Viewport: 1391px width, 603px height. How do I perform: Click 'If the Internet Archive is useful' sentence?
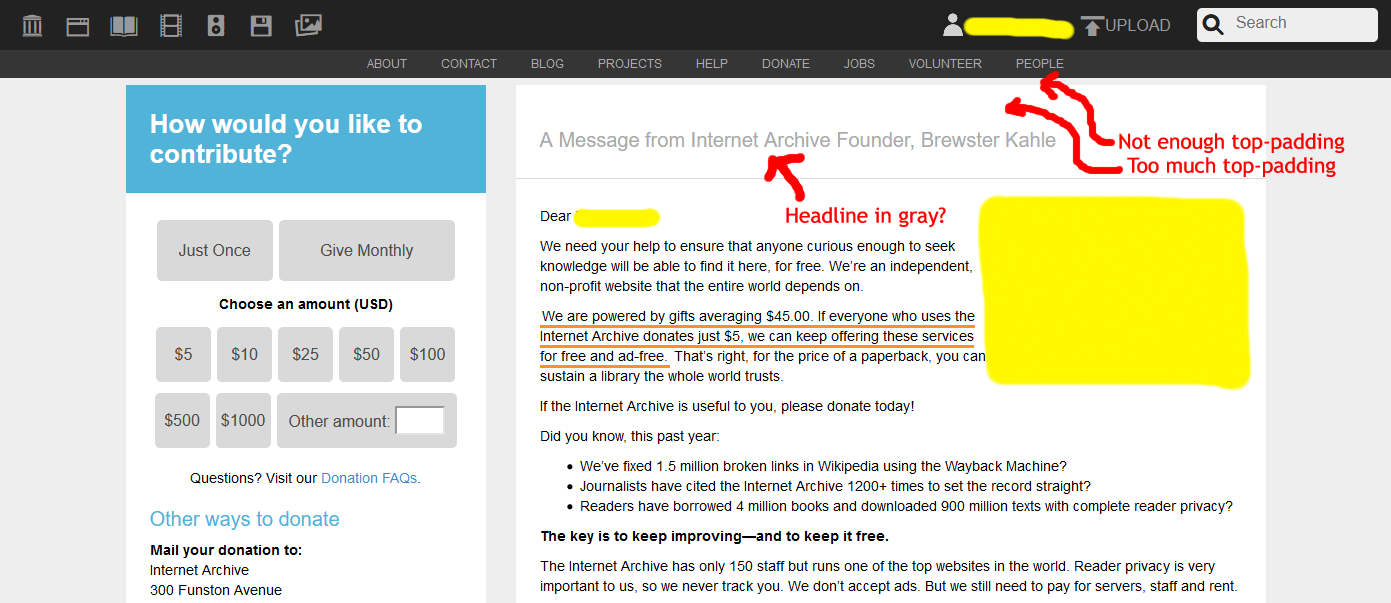[x=727, y=406]
